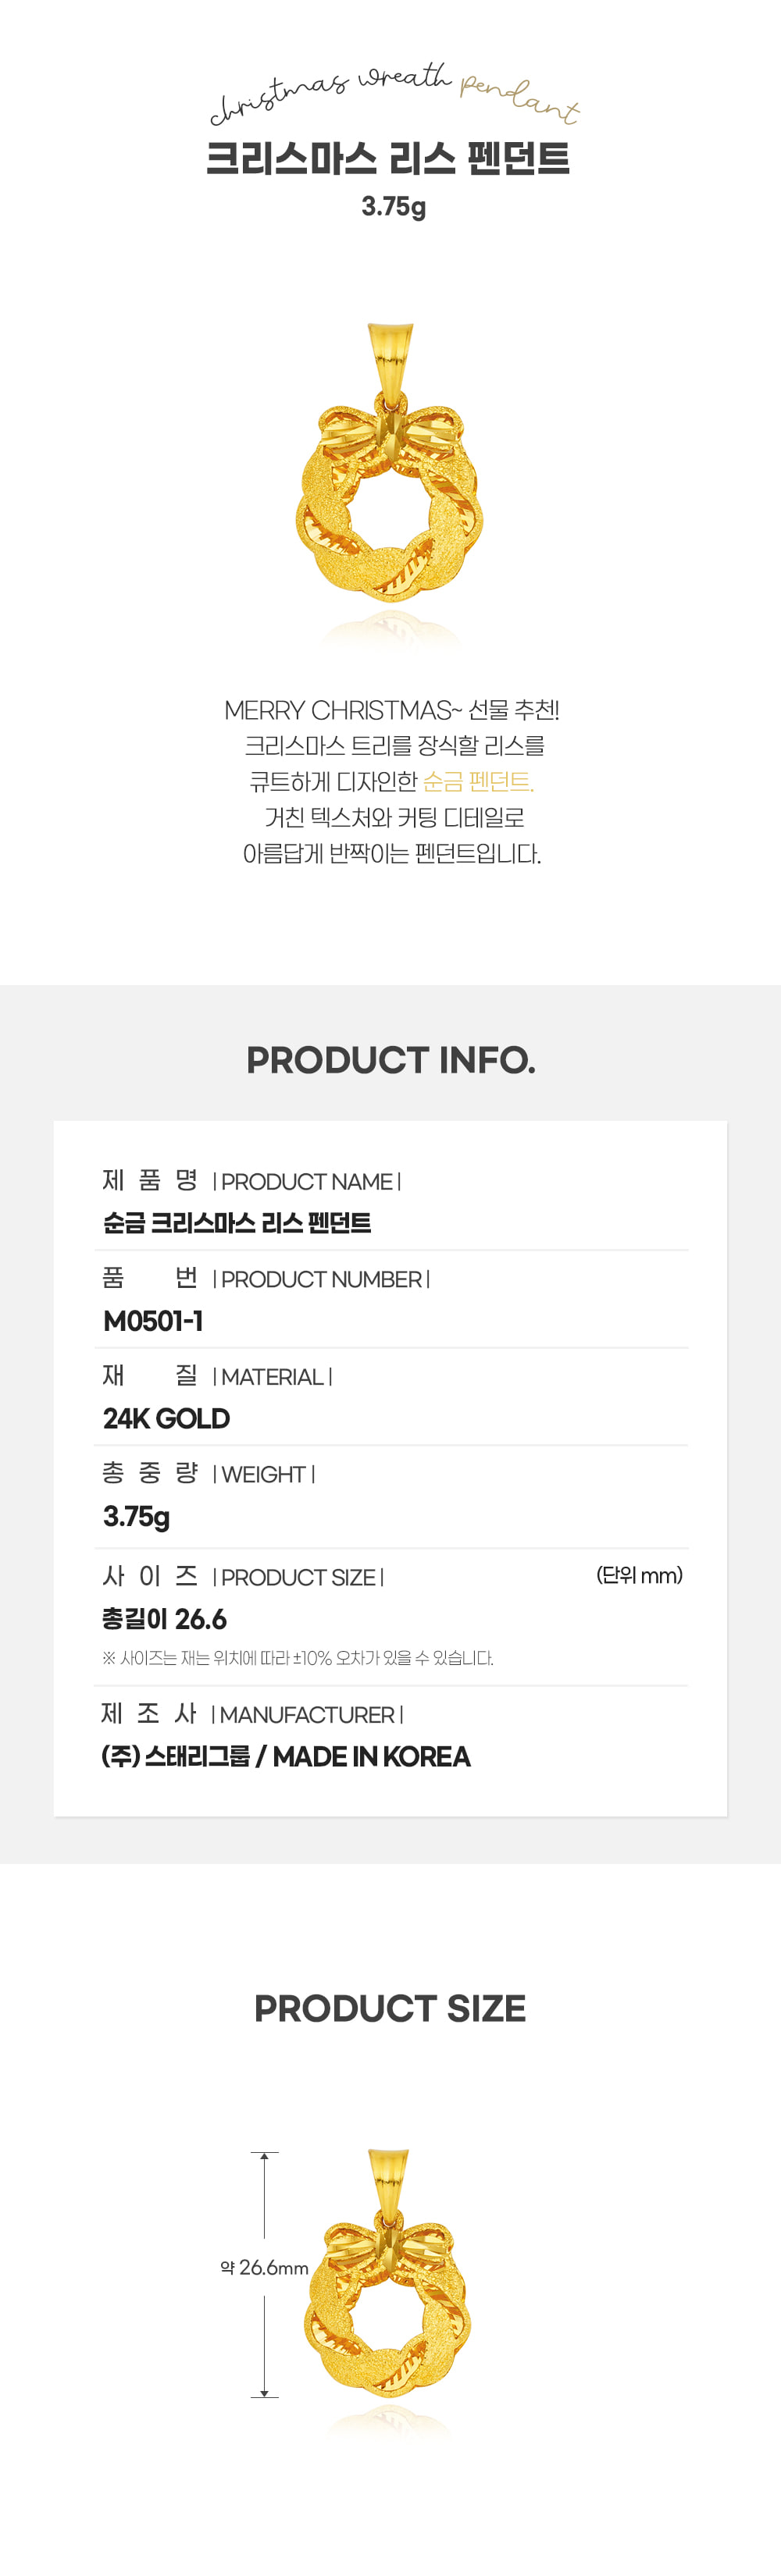Click the size value 총길이 26.6
Viewport: 781px width, 2576px height.
[x=164, y=1619]
